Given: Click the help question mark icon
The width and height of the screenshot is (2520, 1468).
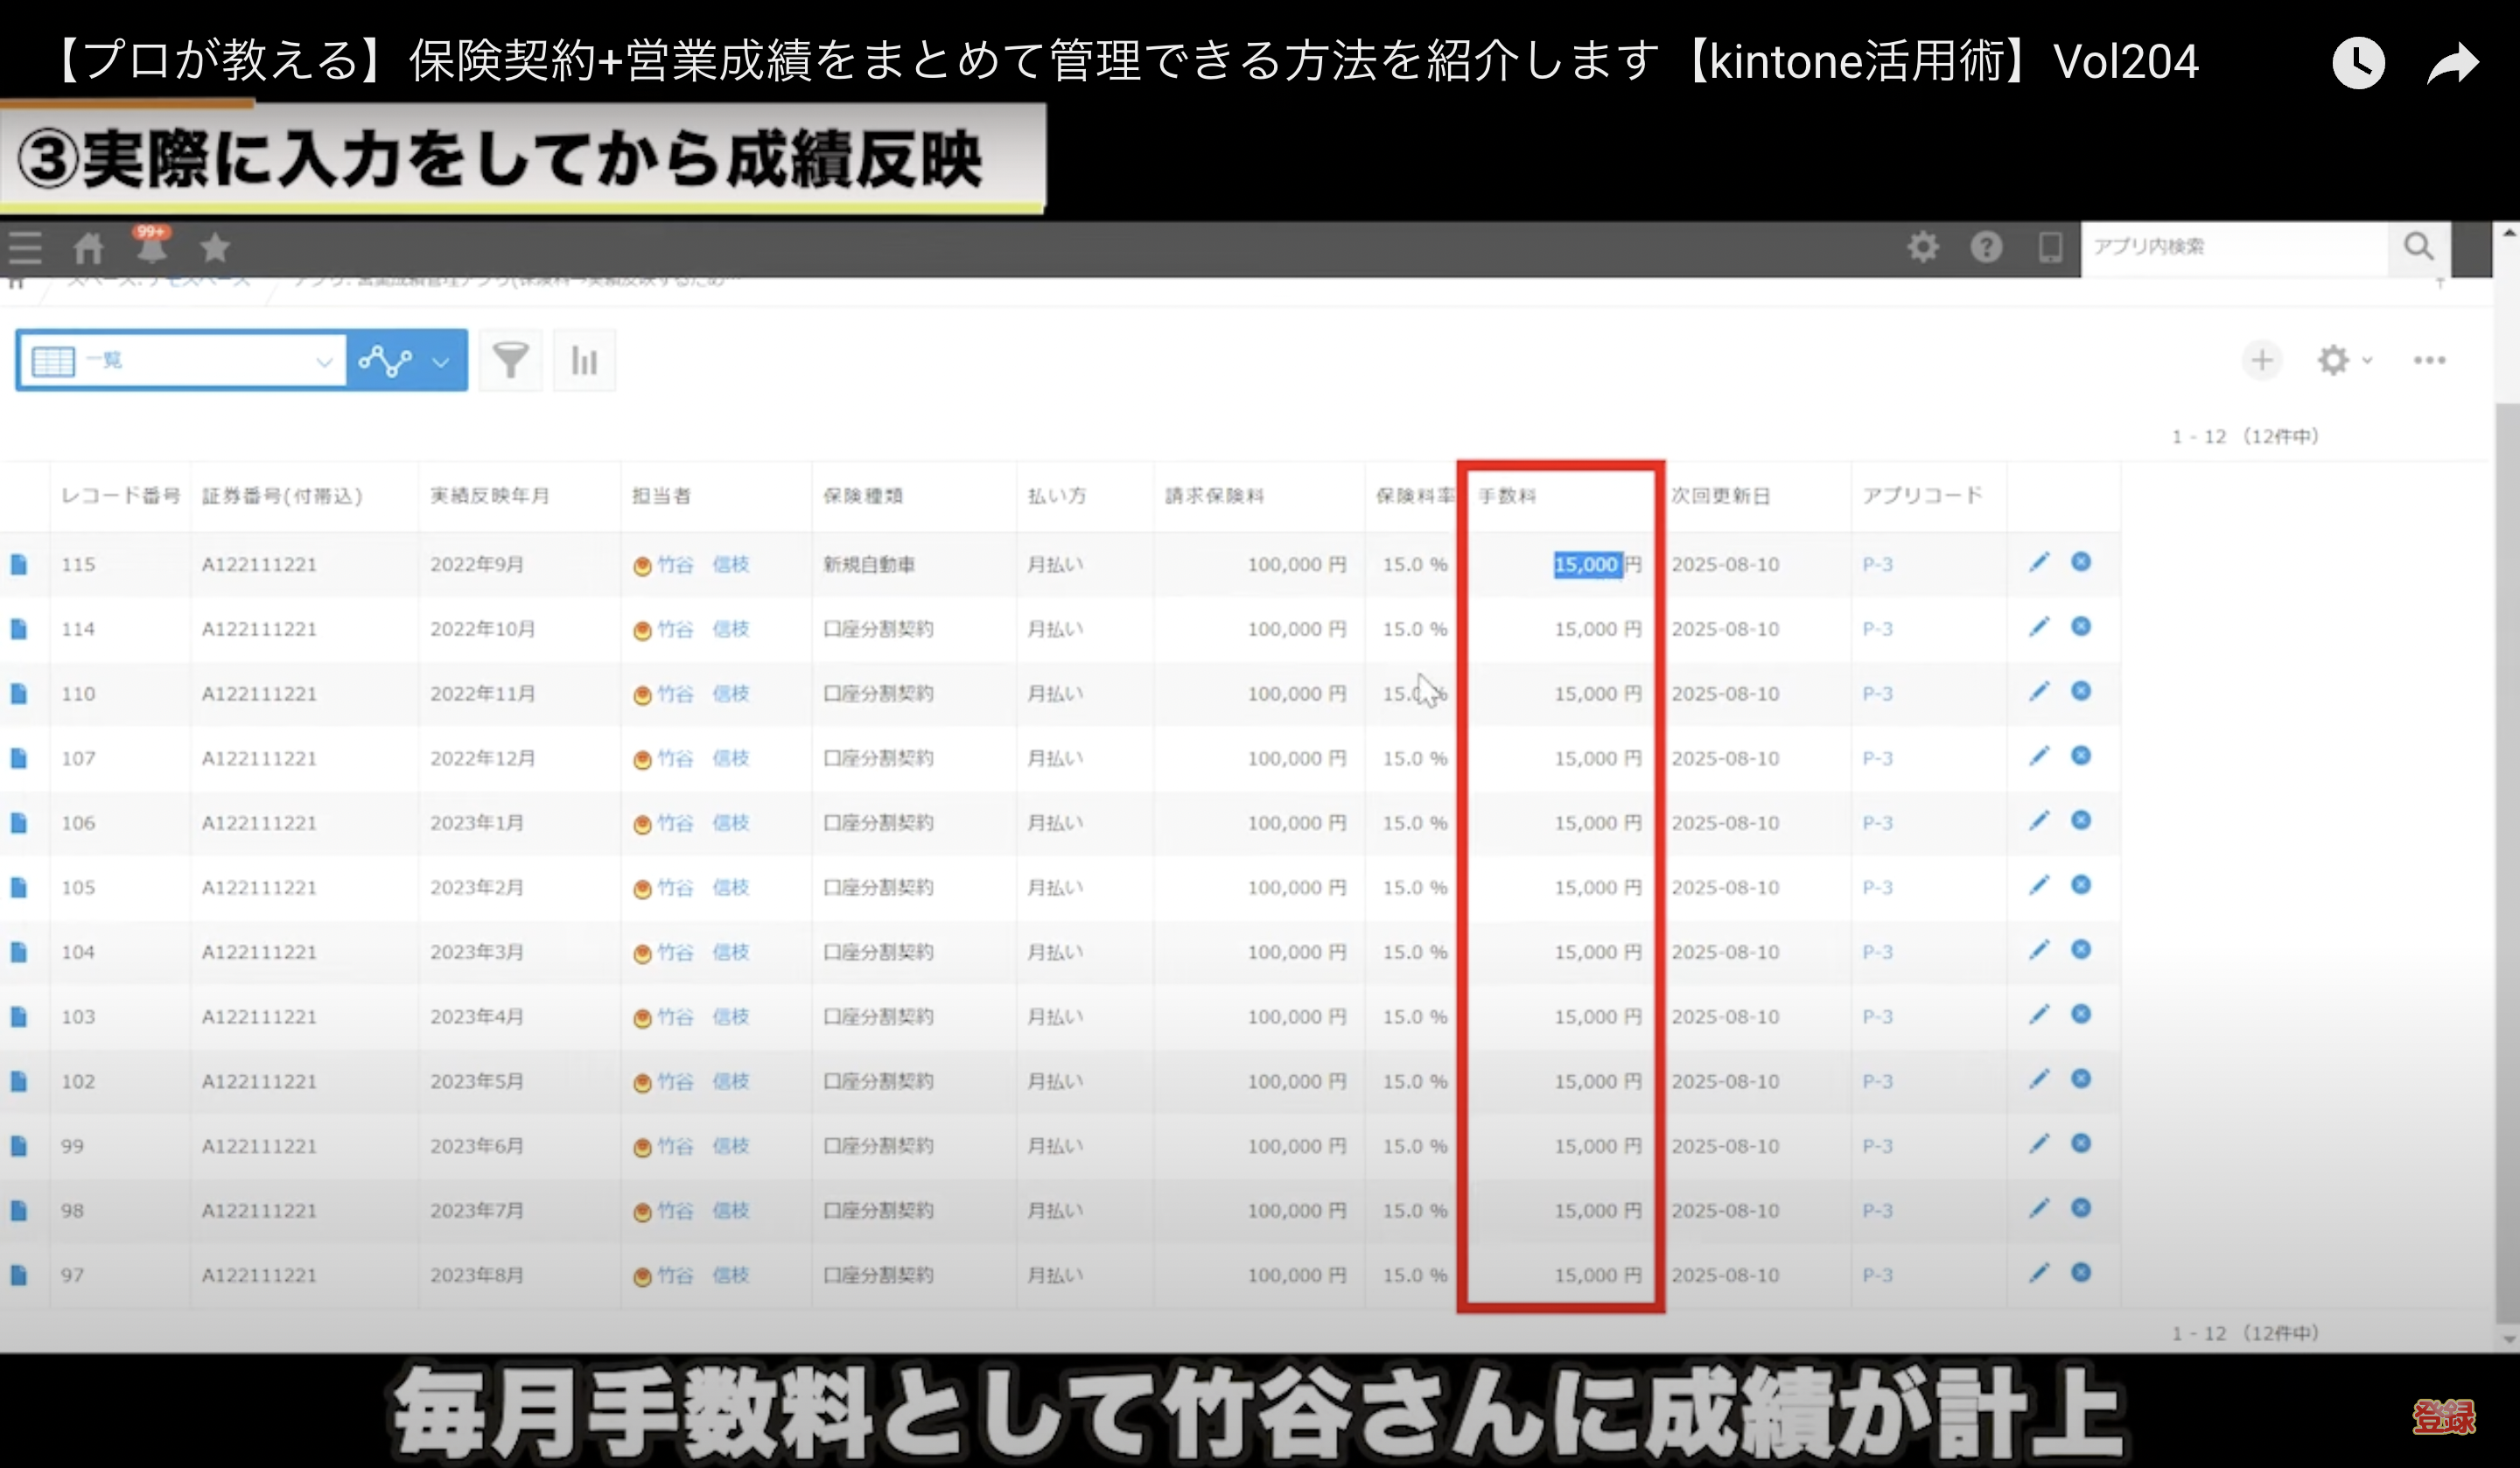Looking at the screenshot, I should (1986, 247).
